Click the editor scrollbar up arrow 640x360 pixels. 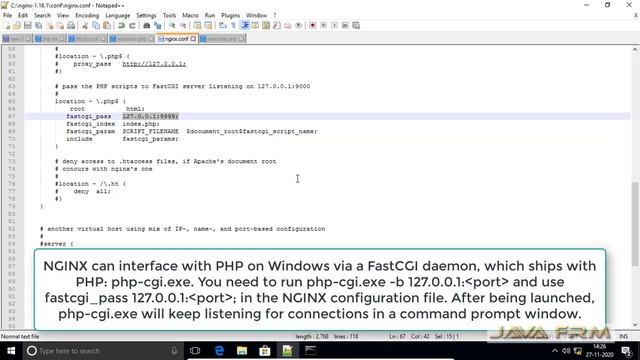635,49
